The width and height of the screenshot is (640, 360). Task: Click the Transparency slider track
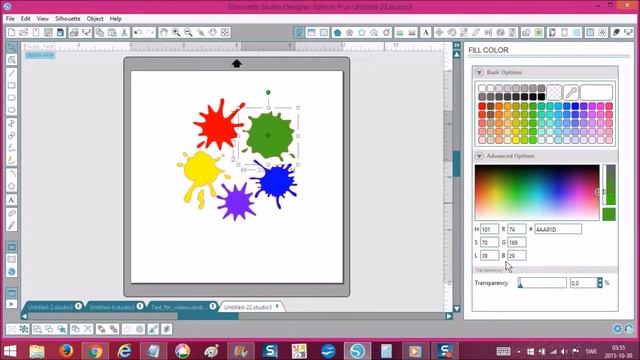pyautogui.click(x=542, y=282)
